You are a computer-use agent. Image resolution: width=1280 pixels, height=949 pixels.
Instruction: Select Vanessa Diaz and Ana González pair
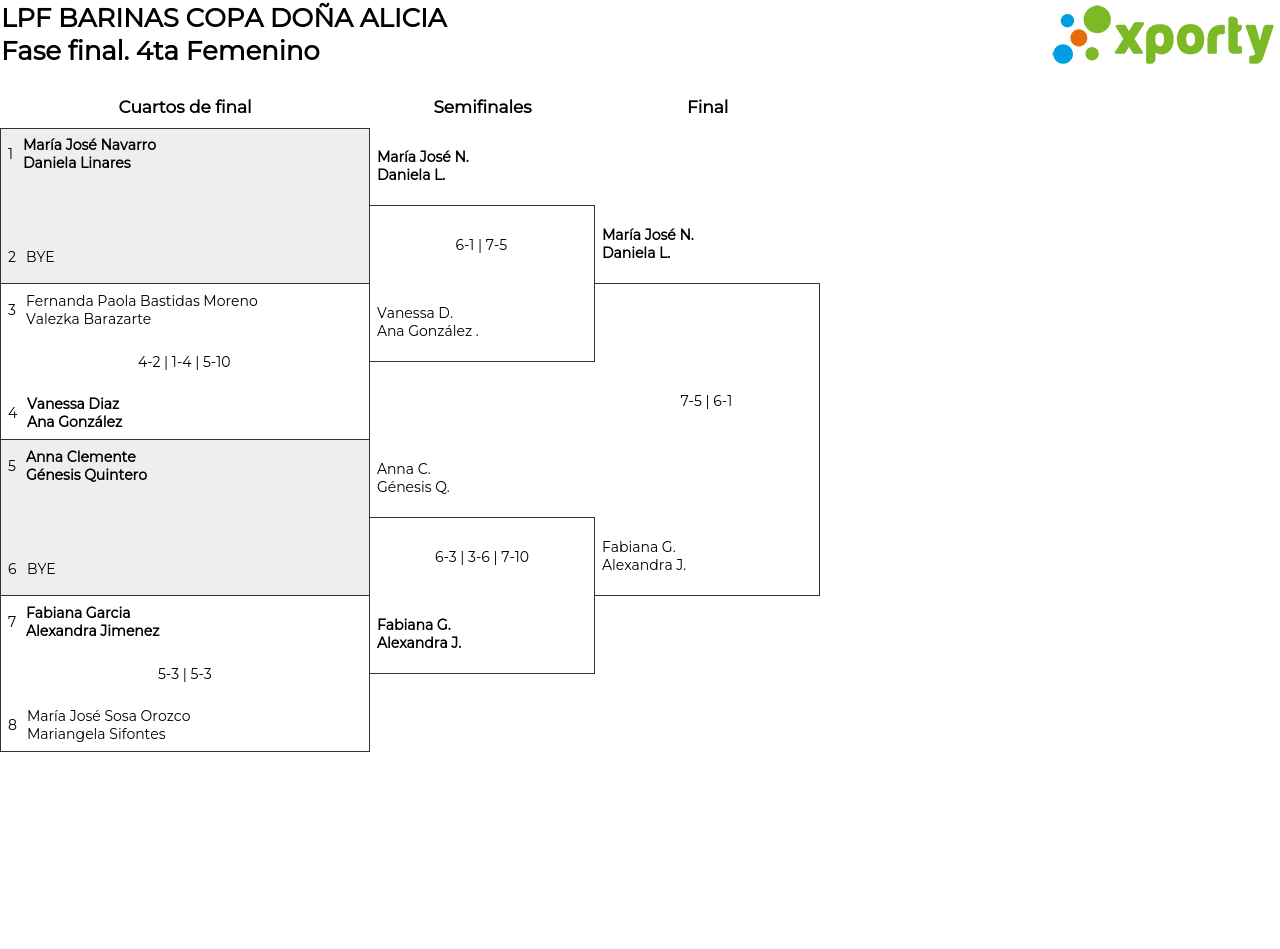[x=74, y=413]
